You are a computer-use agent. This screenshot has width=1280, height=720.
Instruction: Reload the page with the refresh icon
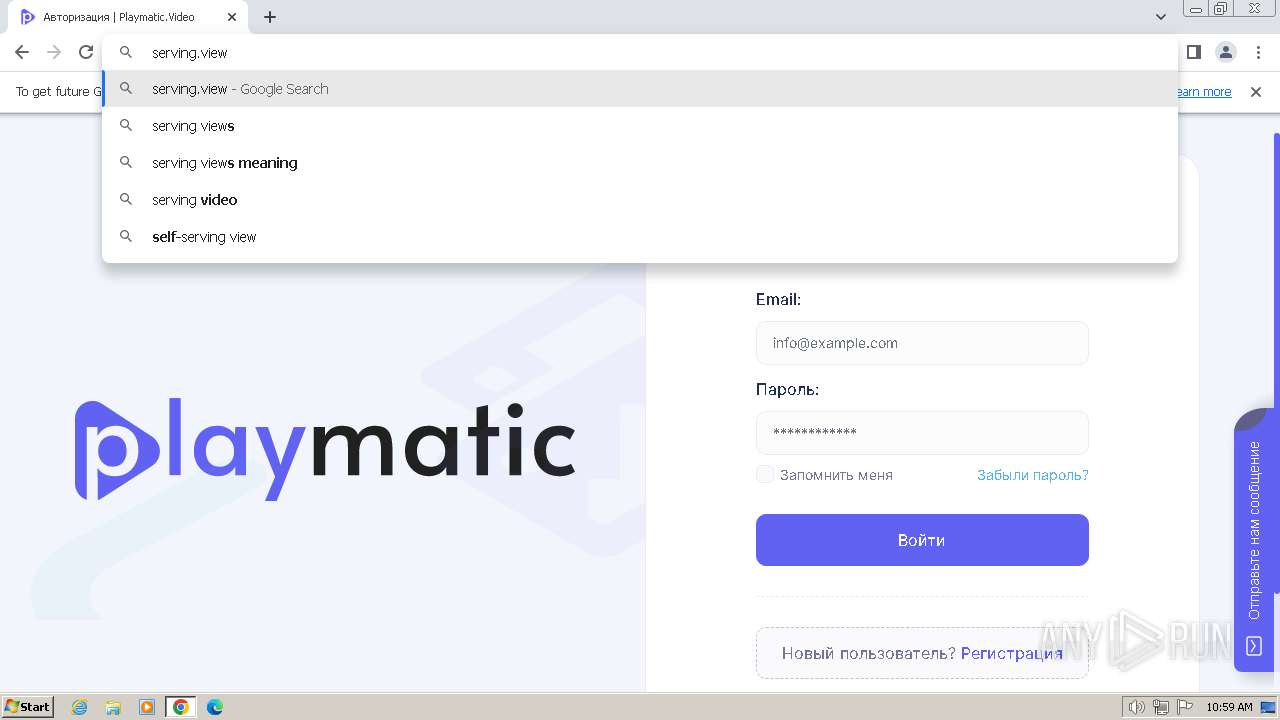[x=86, y=52]
